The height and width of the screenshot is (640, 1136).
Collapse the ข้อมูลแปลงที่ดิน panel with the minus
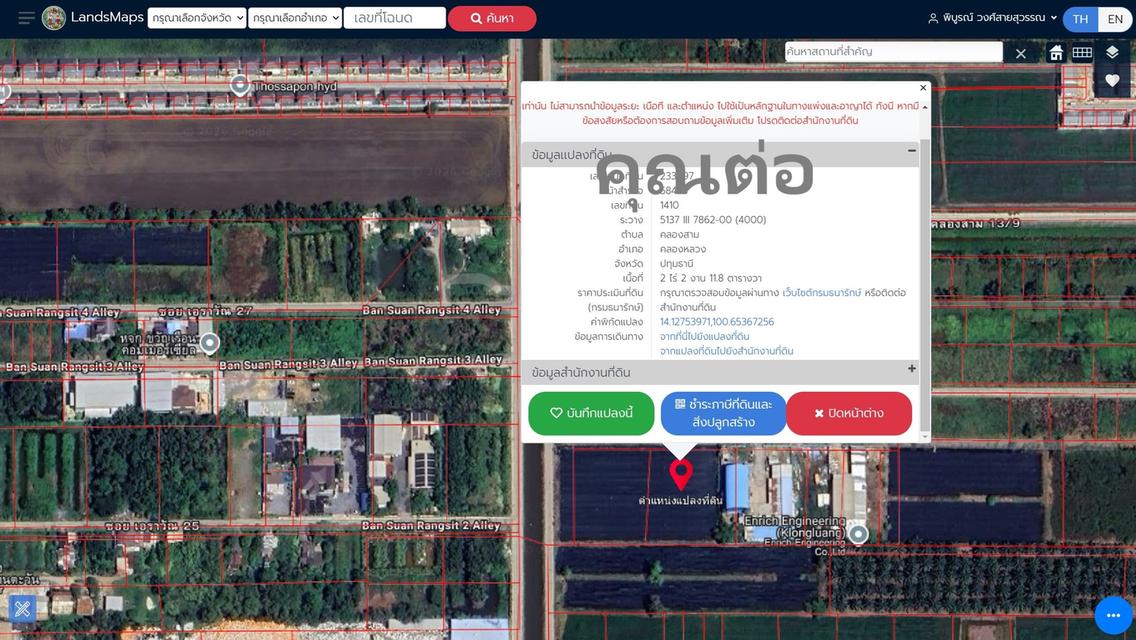911,151
